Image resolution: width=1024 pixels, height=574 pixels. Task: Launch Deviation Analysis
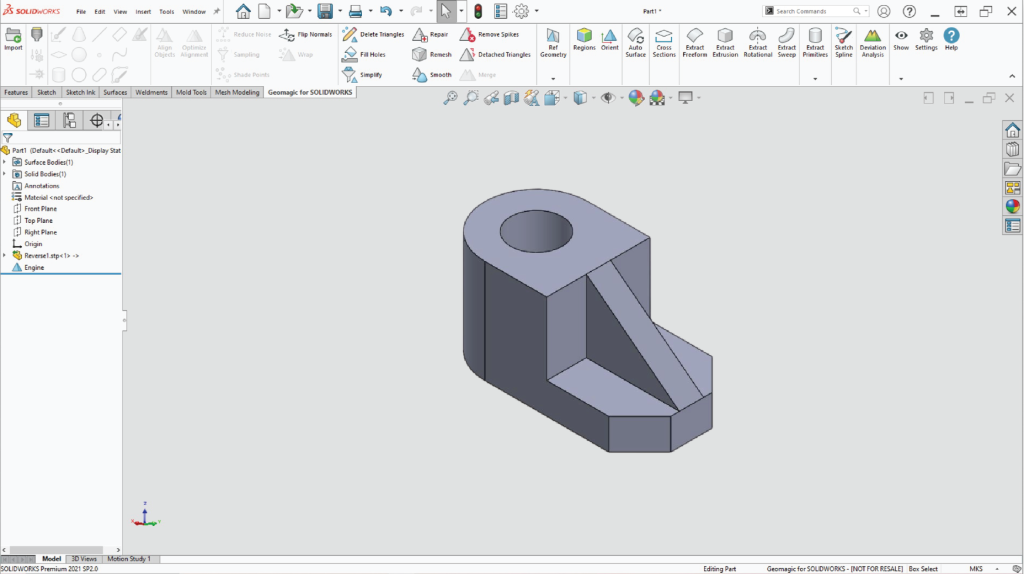click(873, 42)
